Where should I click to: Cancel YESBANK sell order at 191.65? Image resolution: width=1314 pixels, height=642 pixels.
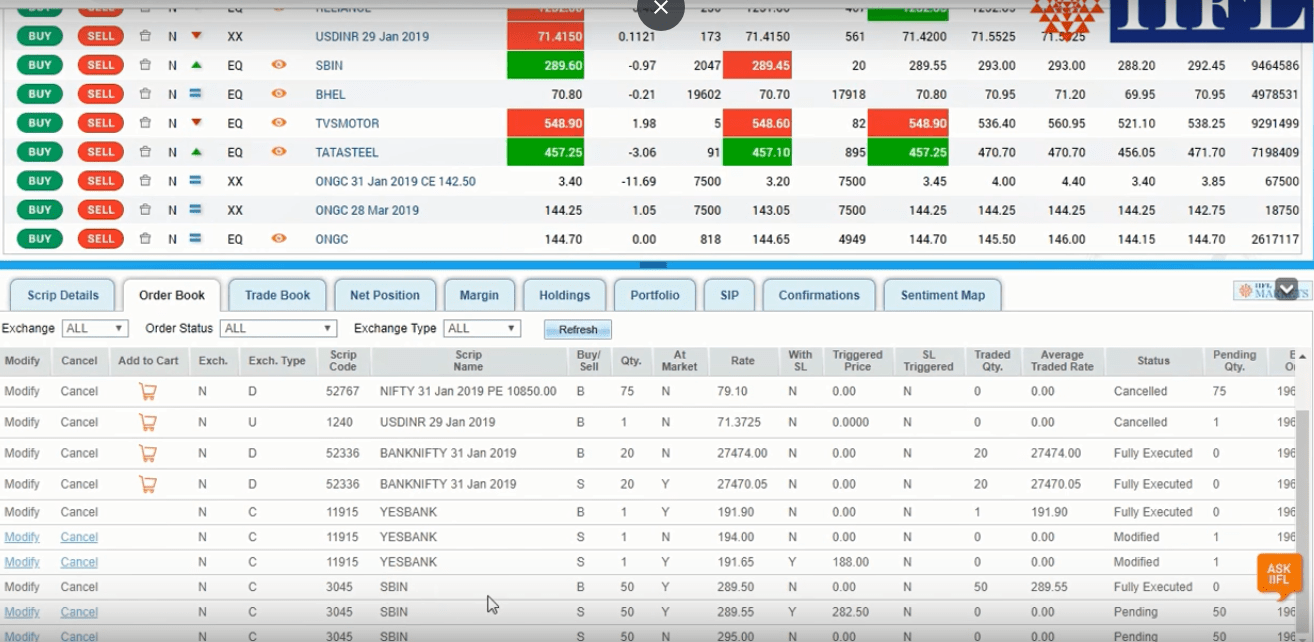[79, 562]
